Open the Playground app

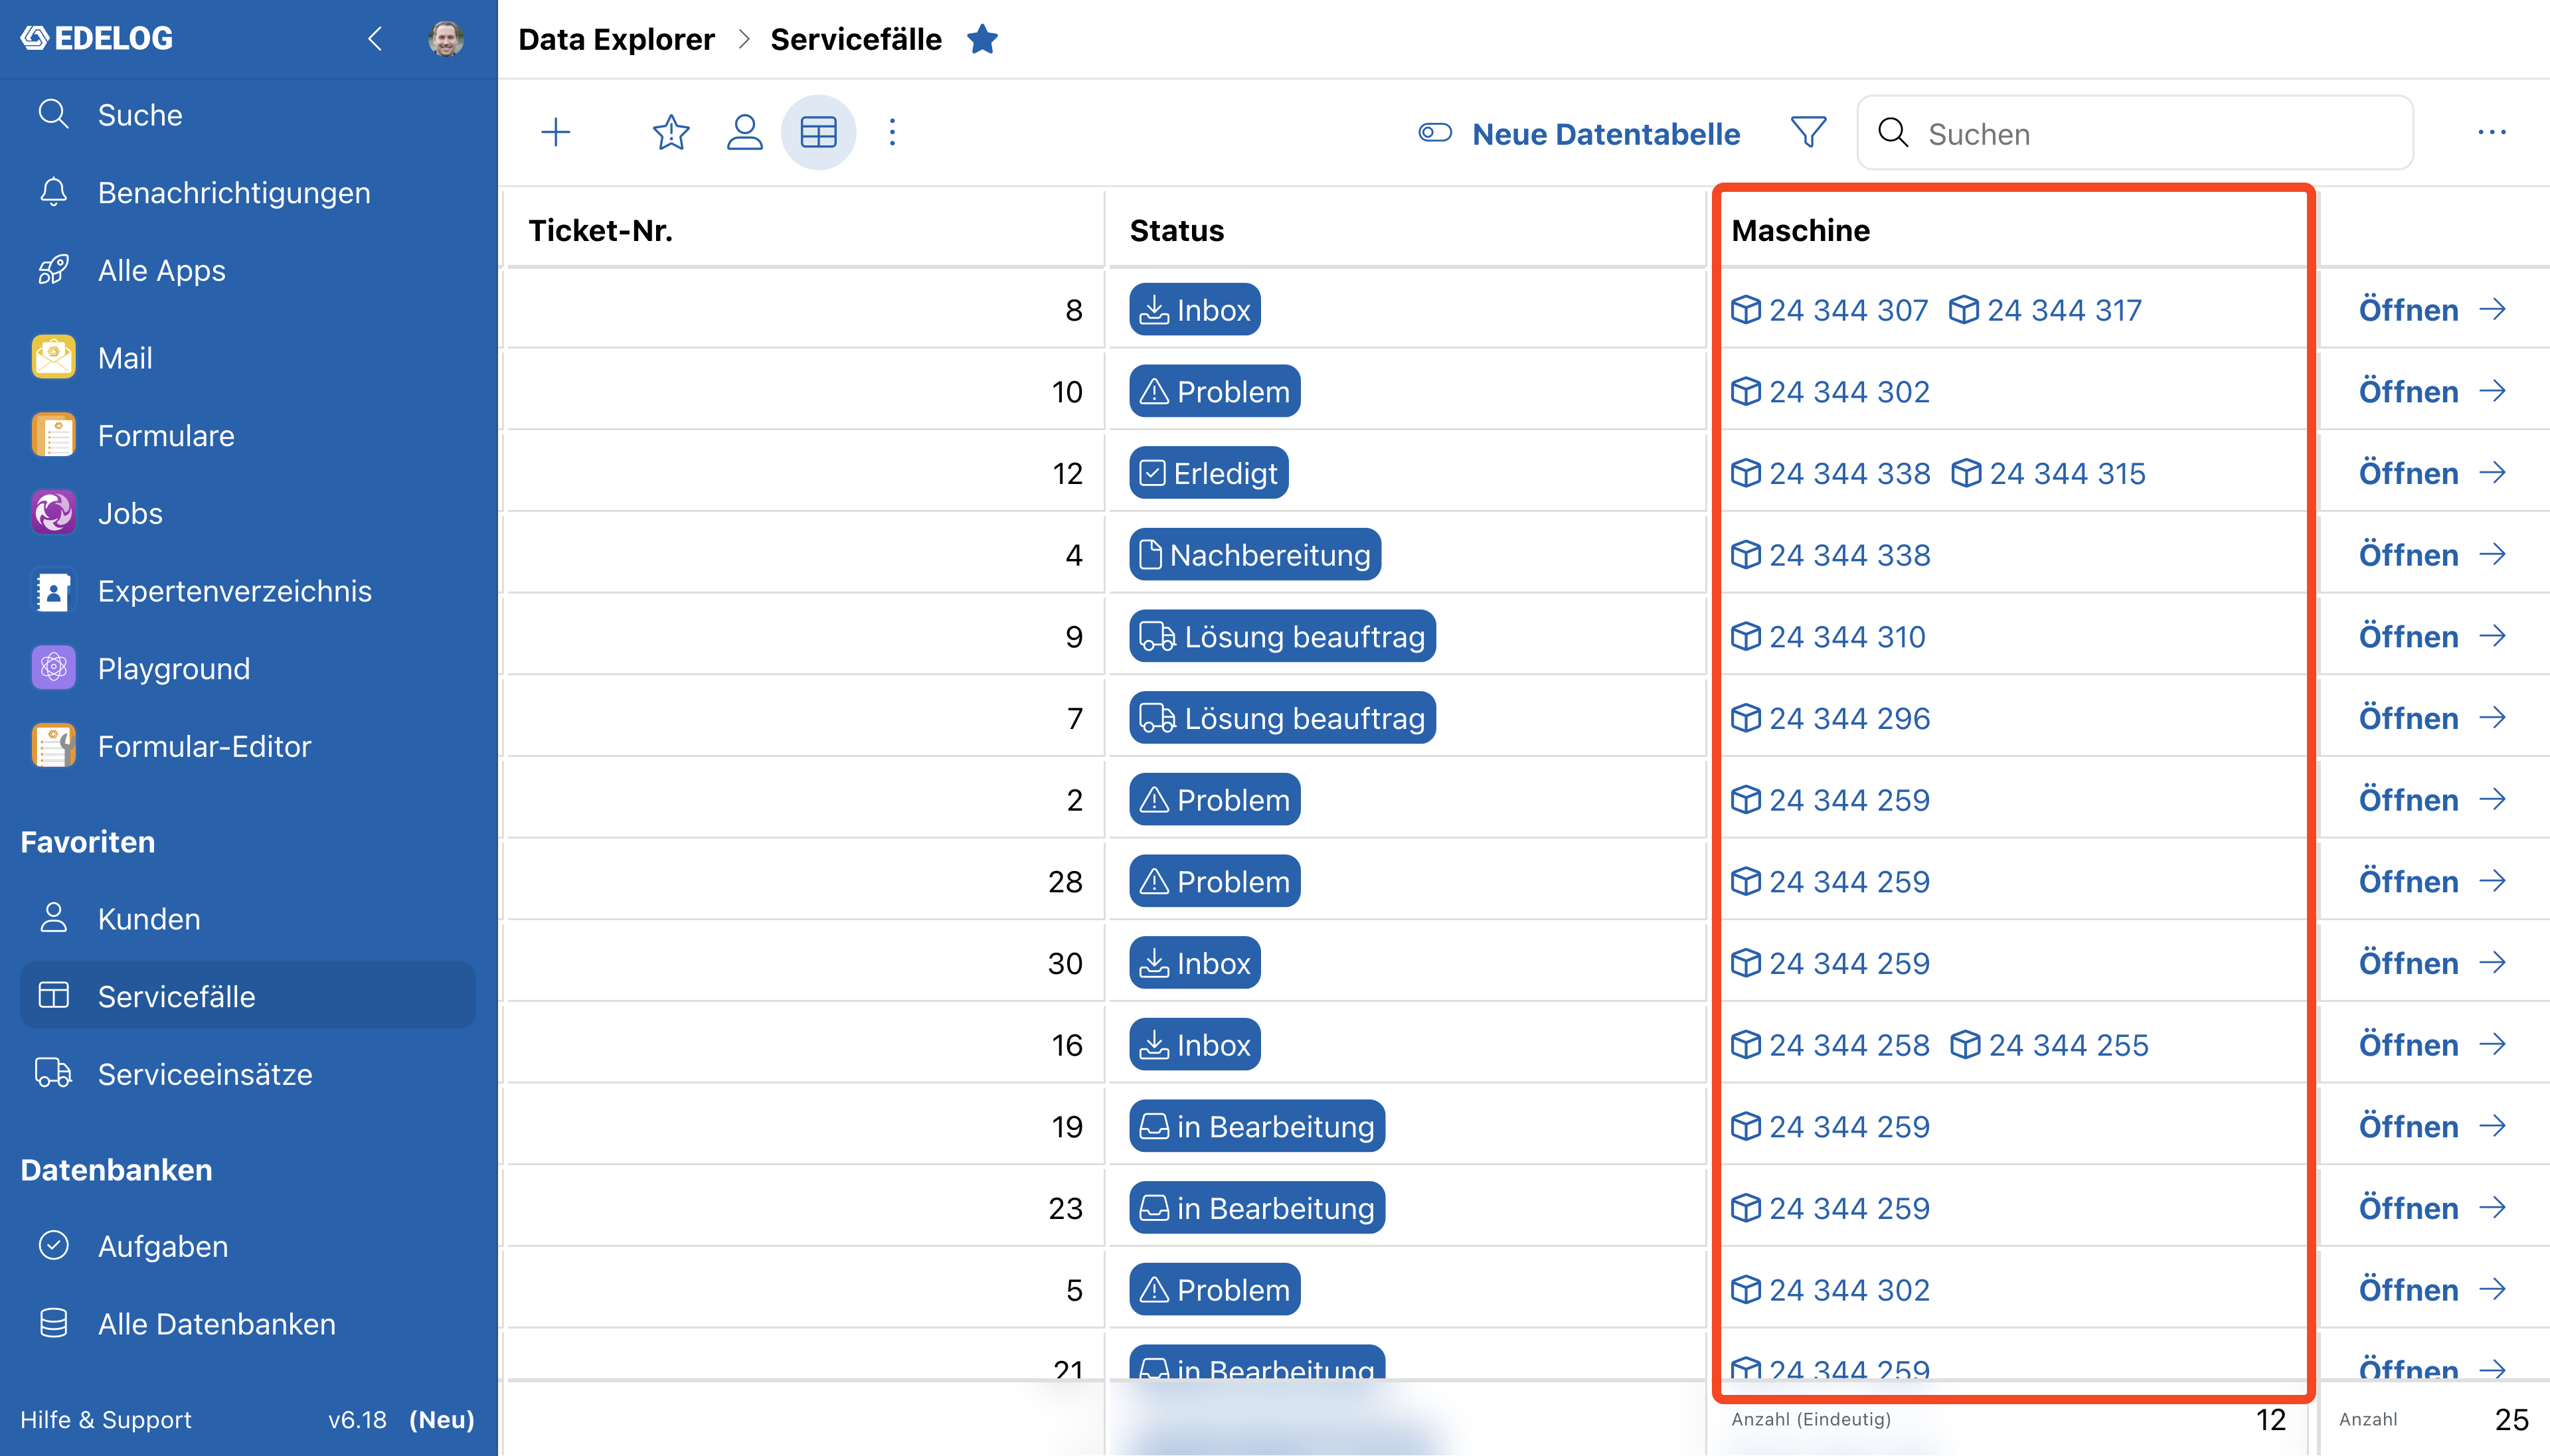(248, 668)
